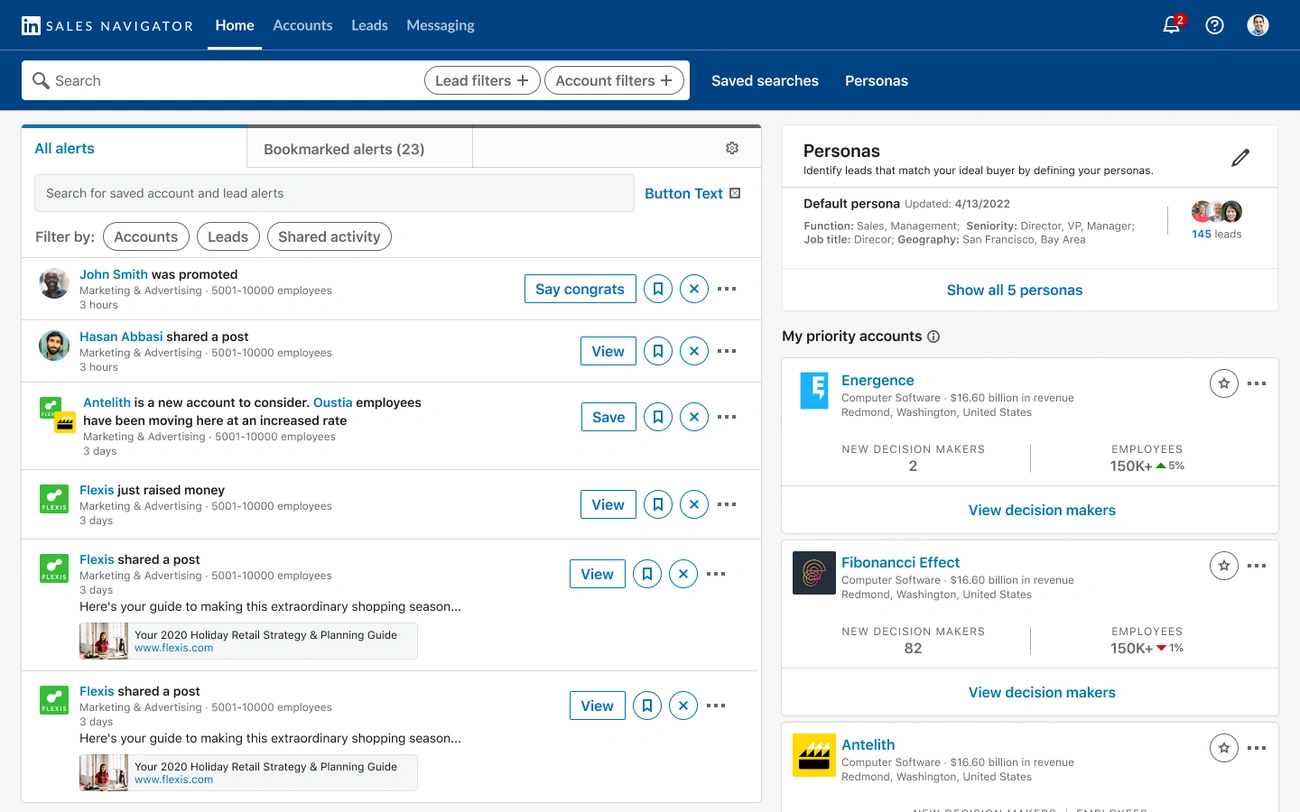Expand the Lead filters dropdown
The height and width of the screenshot is (812, 1300).
pyautogui.click(x=482, y=80)
